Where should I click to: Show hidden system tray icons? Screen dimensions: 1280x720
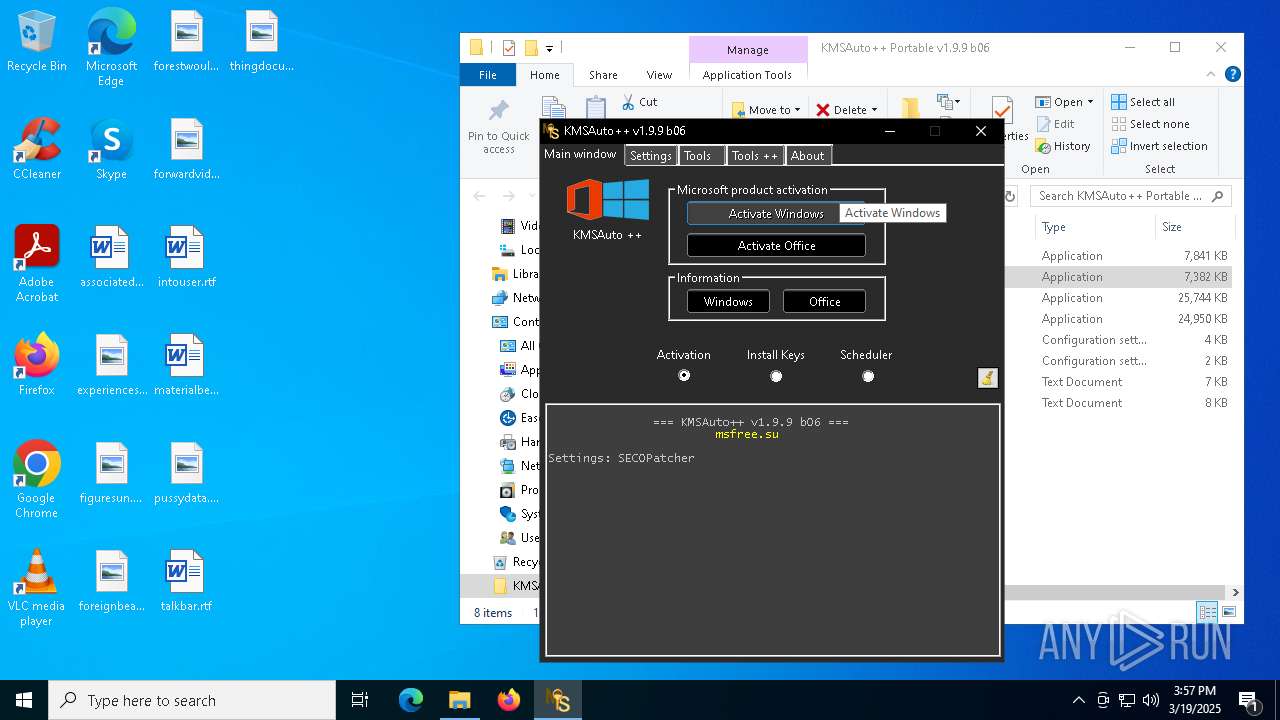(x=1078, y=700)
